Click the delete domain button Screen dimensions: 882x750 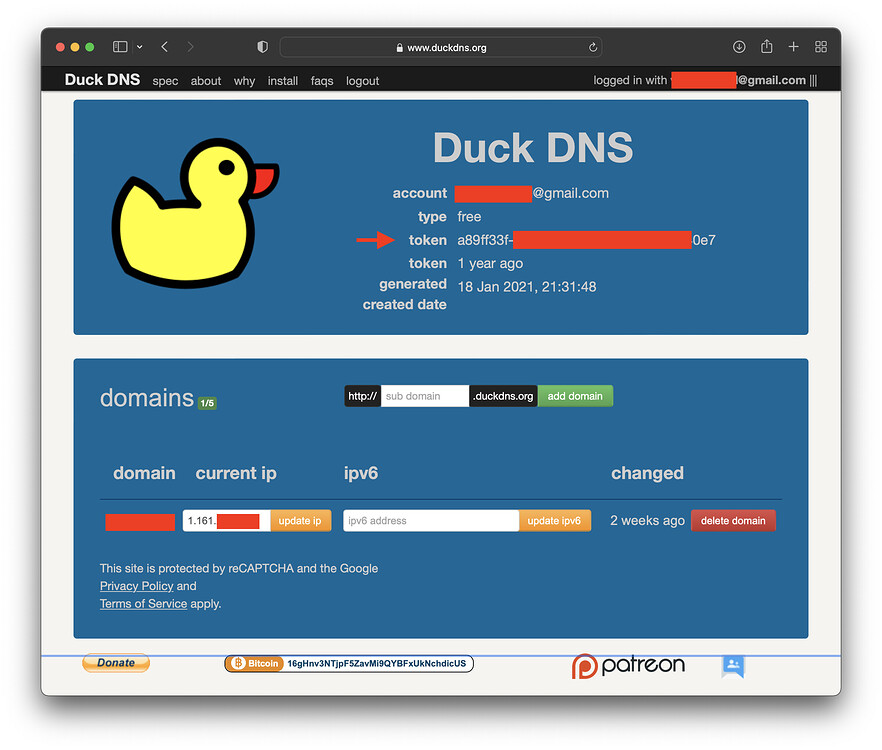[x=733, y=521]
